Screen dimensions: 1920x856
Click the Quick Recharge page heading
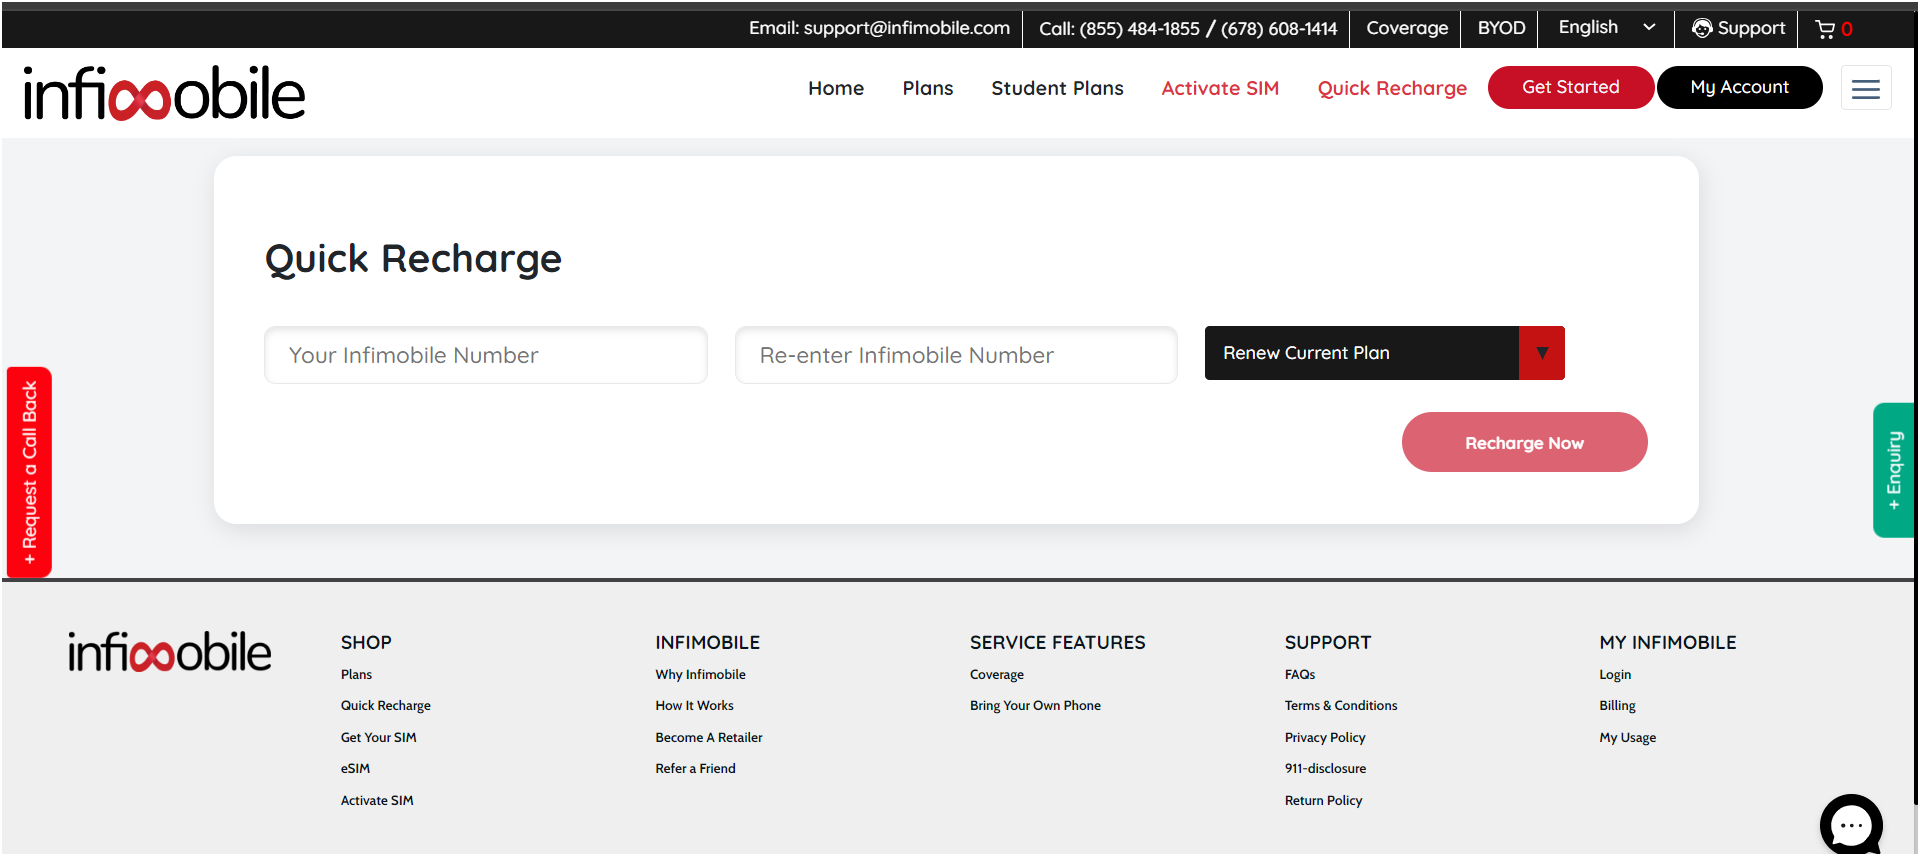coord(413,259)
